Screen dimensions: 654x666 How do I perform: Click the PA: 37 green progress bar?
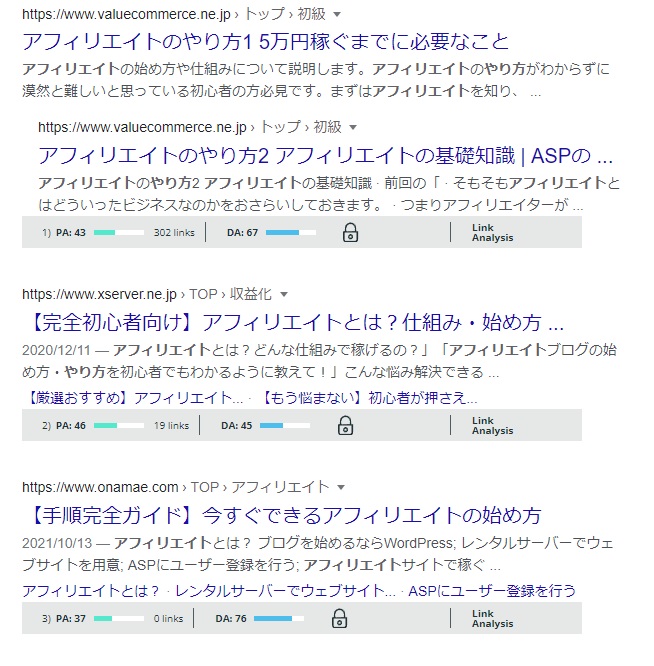coord(119,618)
